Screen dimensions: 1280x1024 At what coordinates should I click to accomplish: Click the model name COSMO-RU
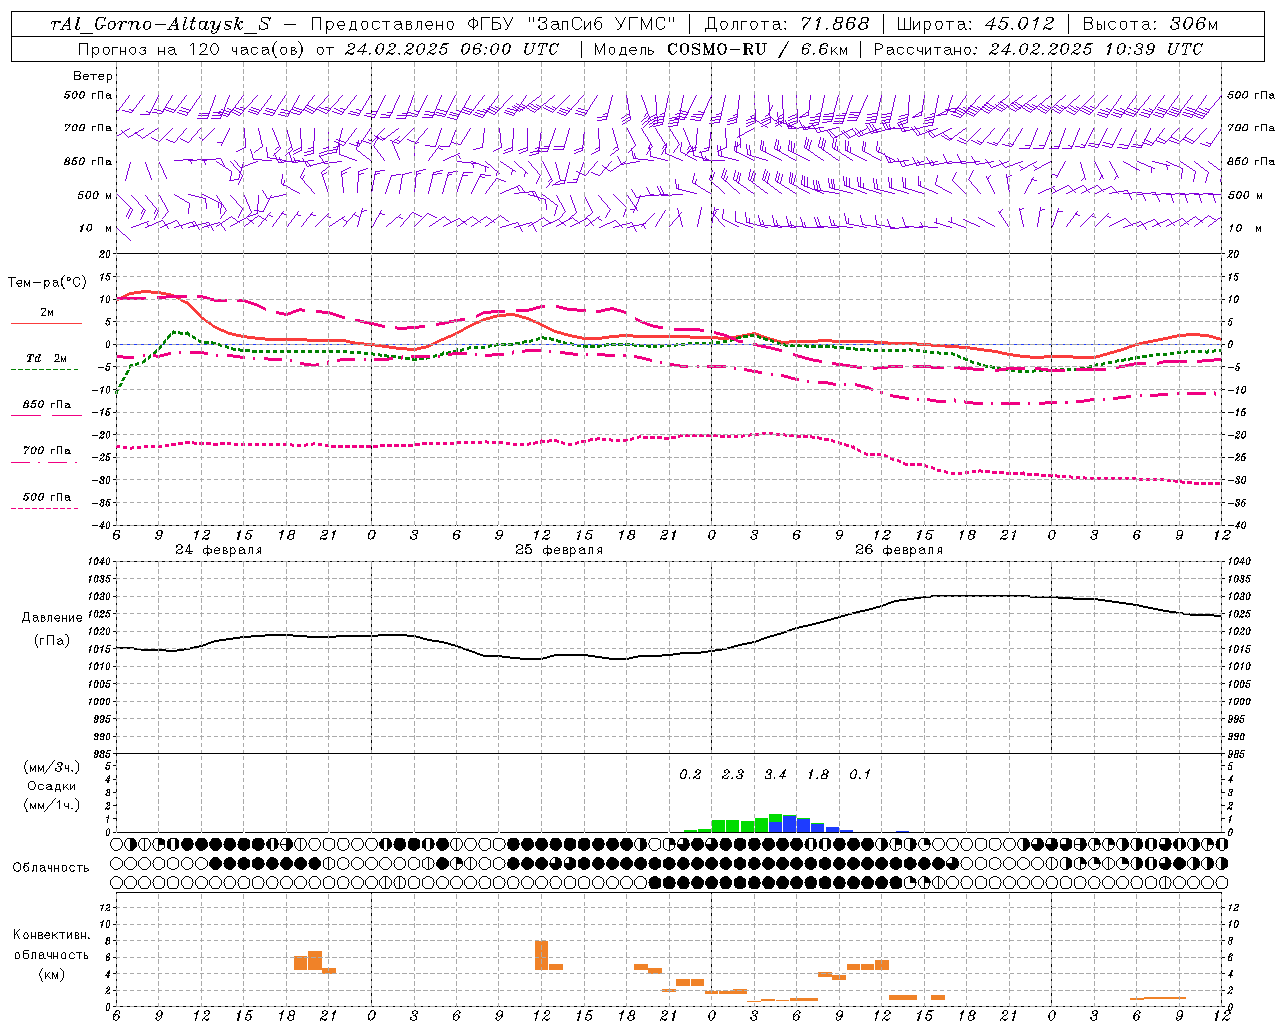point(717,49)
